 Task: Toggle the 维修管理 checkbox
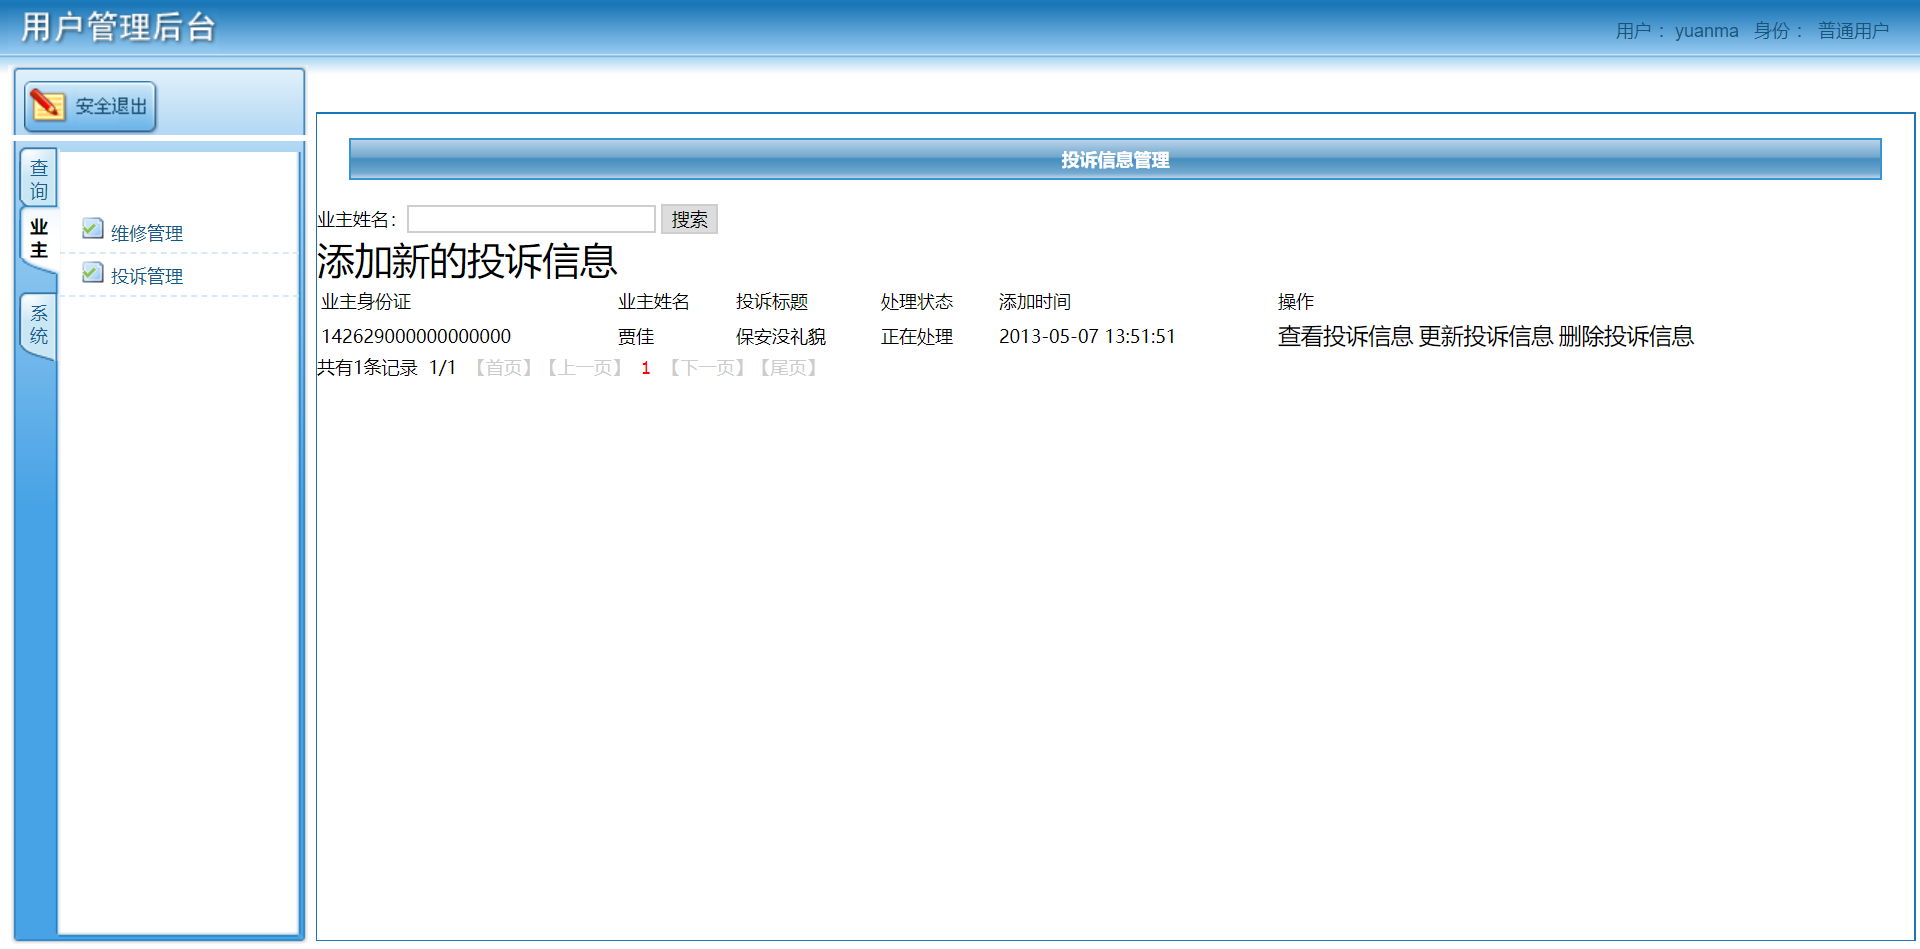[x=92, y=228]
